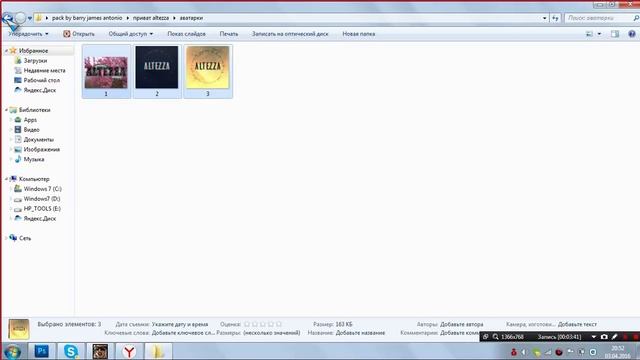
Task: Start 'Показ слайдов'
Action: [x=186, y=34]
